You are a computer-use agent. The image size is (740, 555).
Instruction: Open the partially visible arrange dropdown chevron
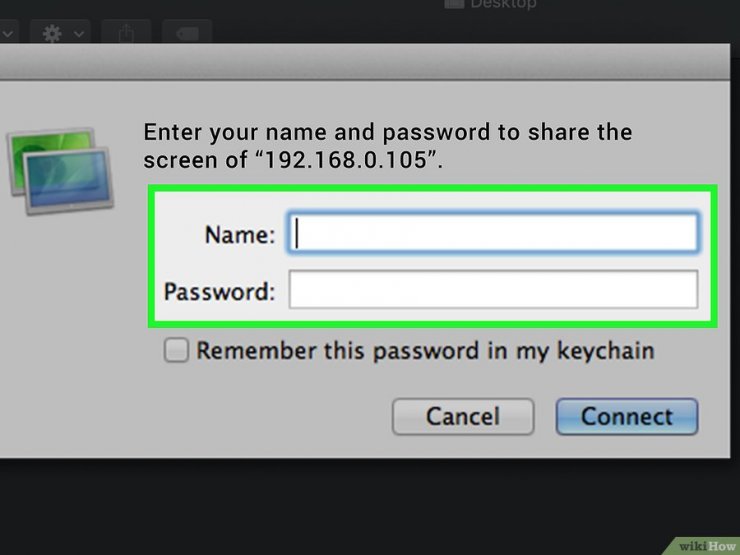click(x=8, y=34)
